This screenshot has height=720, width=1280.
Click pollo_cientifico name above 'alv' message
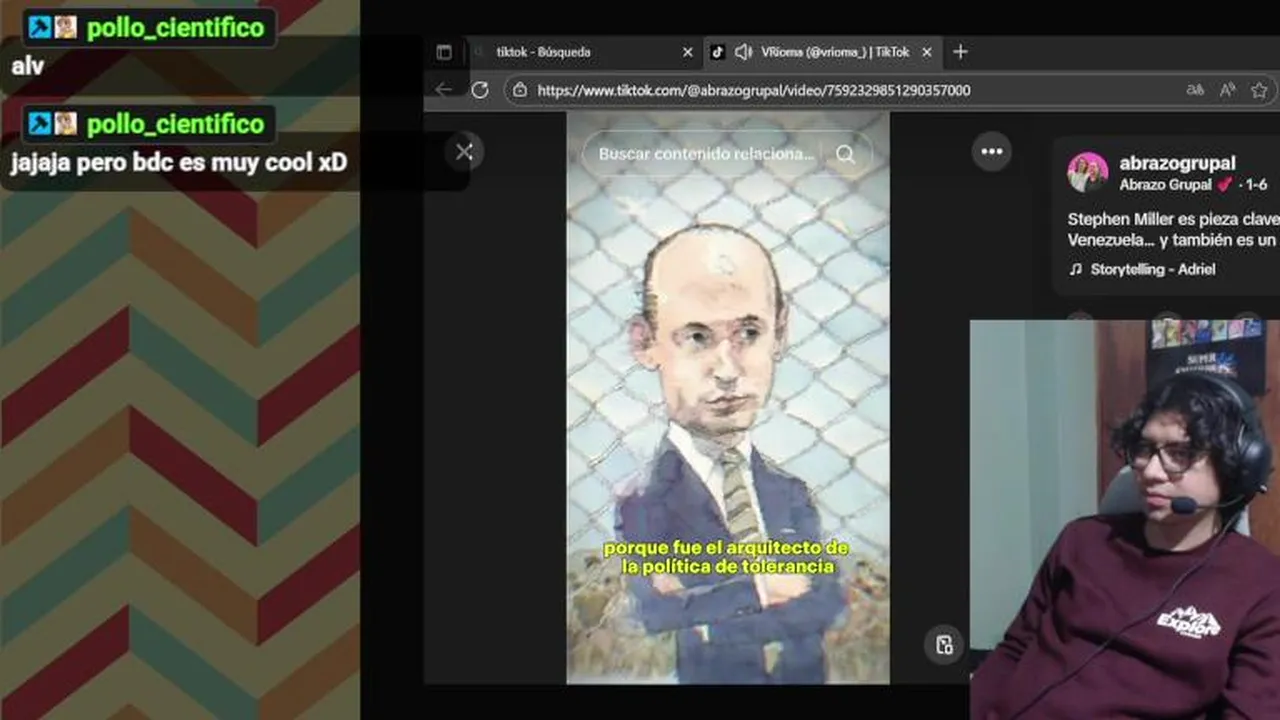(175, 28)
